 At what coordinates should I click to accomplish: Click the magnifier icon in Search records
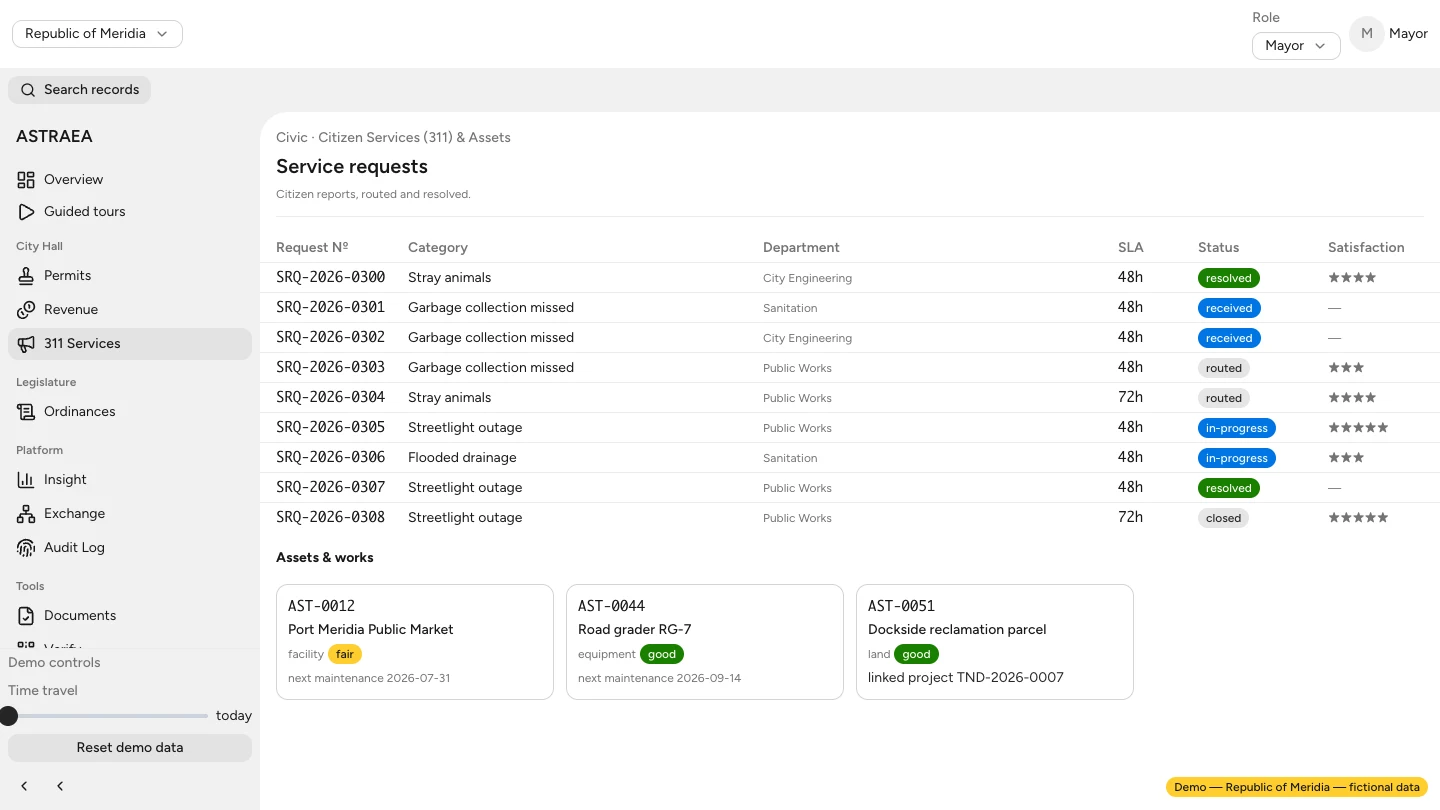(28, 90)
